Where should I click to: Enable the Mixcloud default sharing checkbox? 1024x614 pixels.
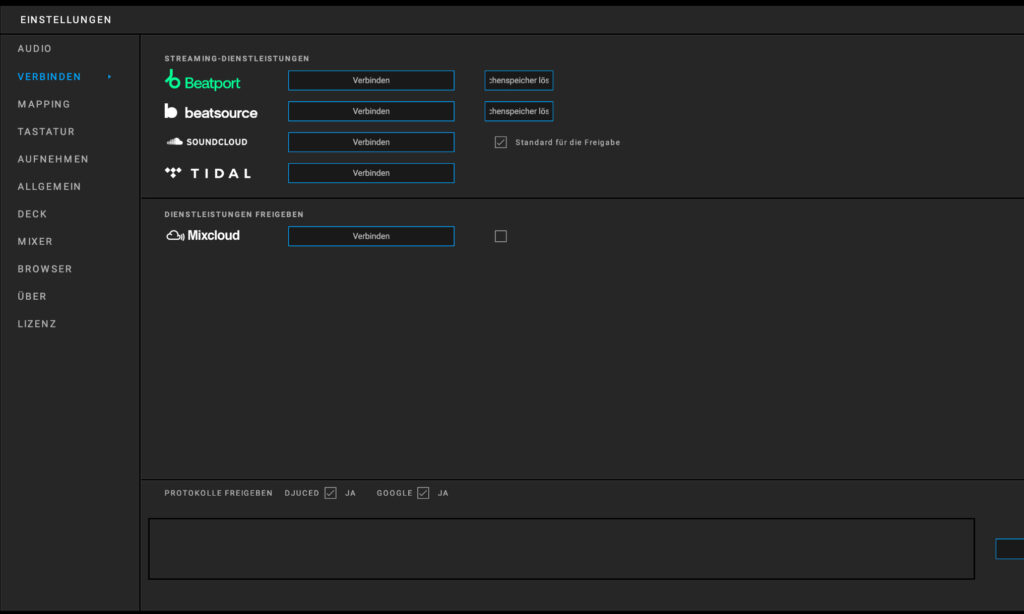[x=500, y=236]
